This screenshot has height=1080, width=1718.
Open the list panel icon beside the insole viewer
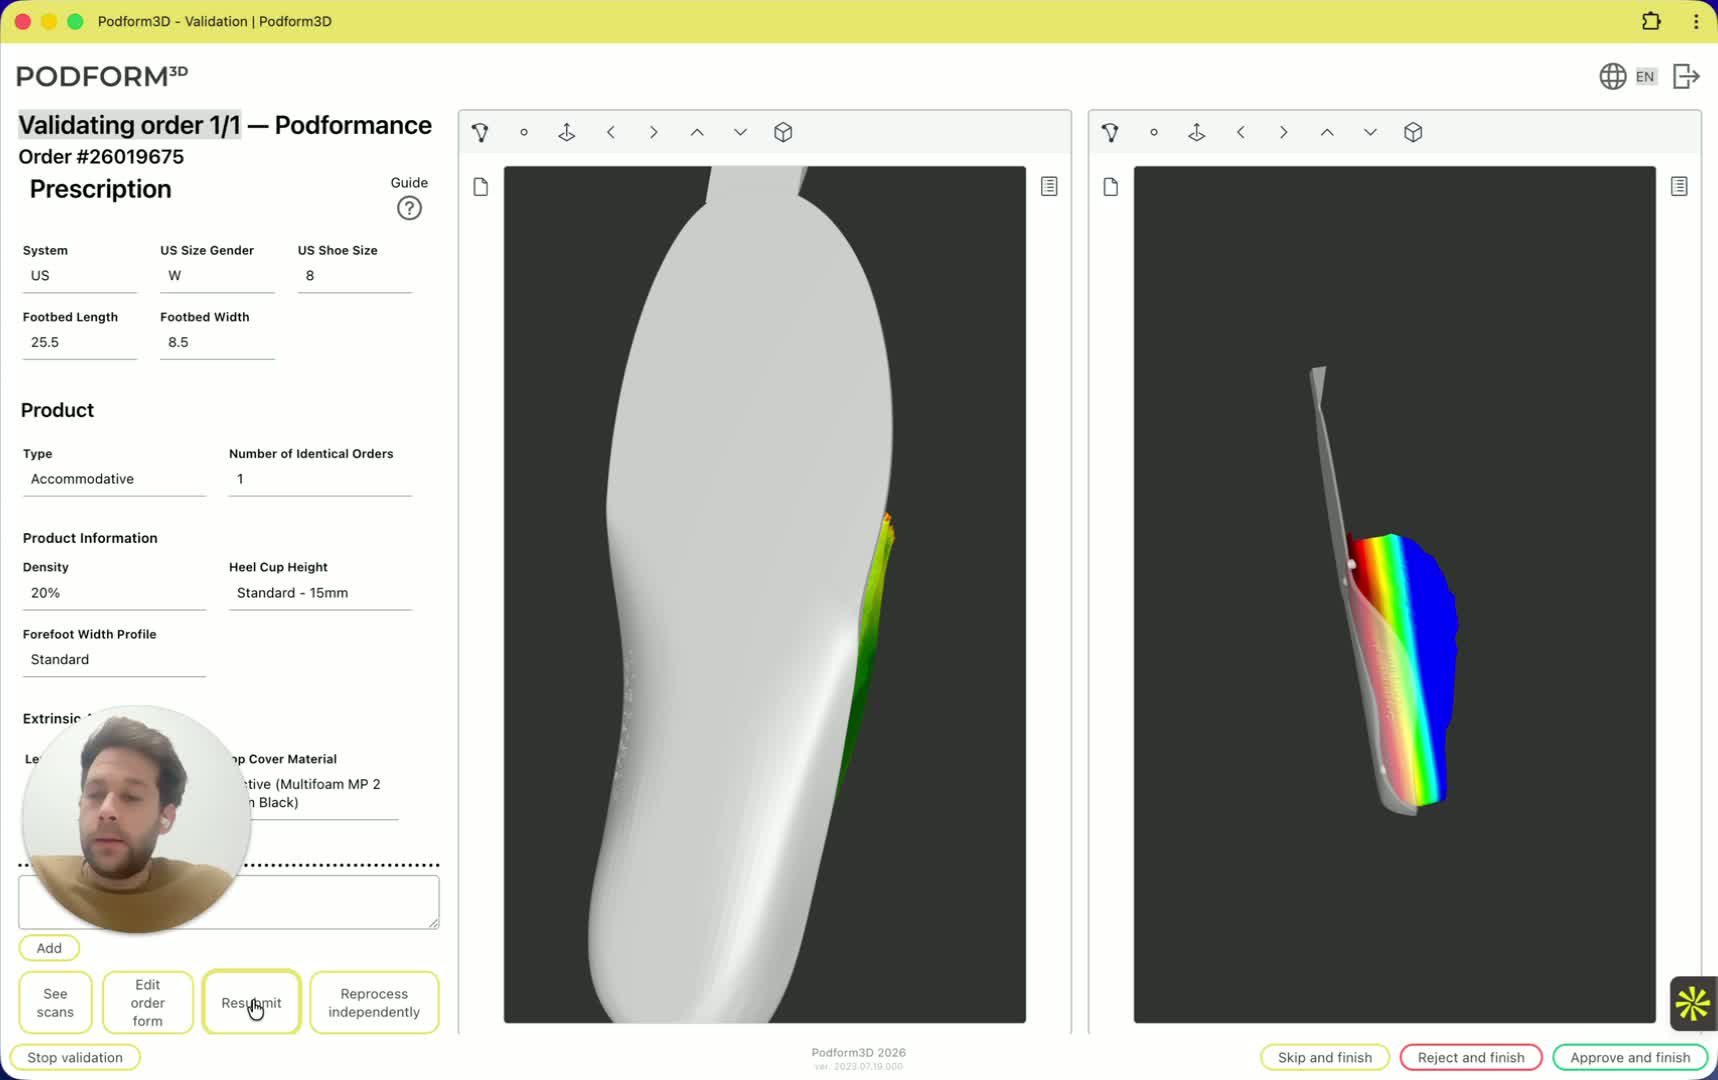(1049, 186)
